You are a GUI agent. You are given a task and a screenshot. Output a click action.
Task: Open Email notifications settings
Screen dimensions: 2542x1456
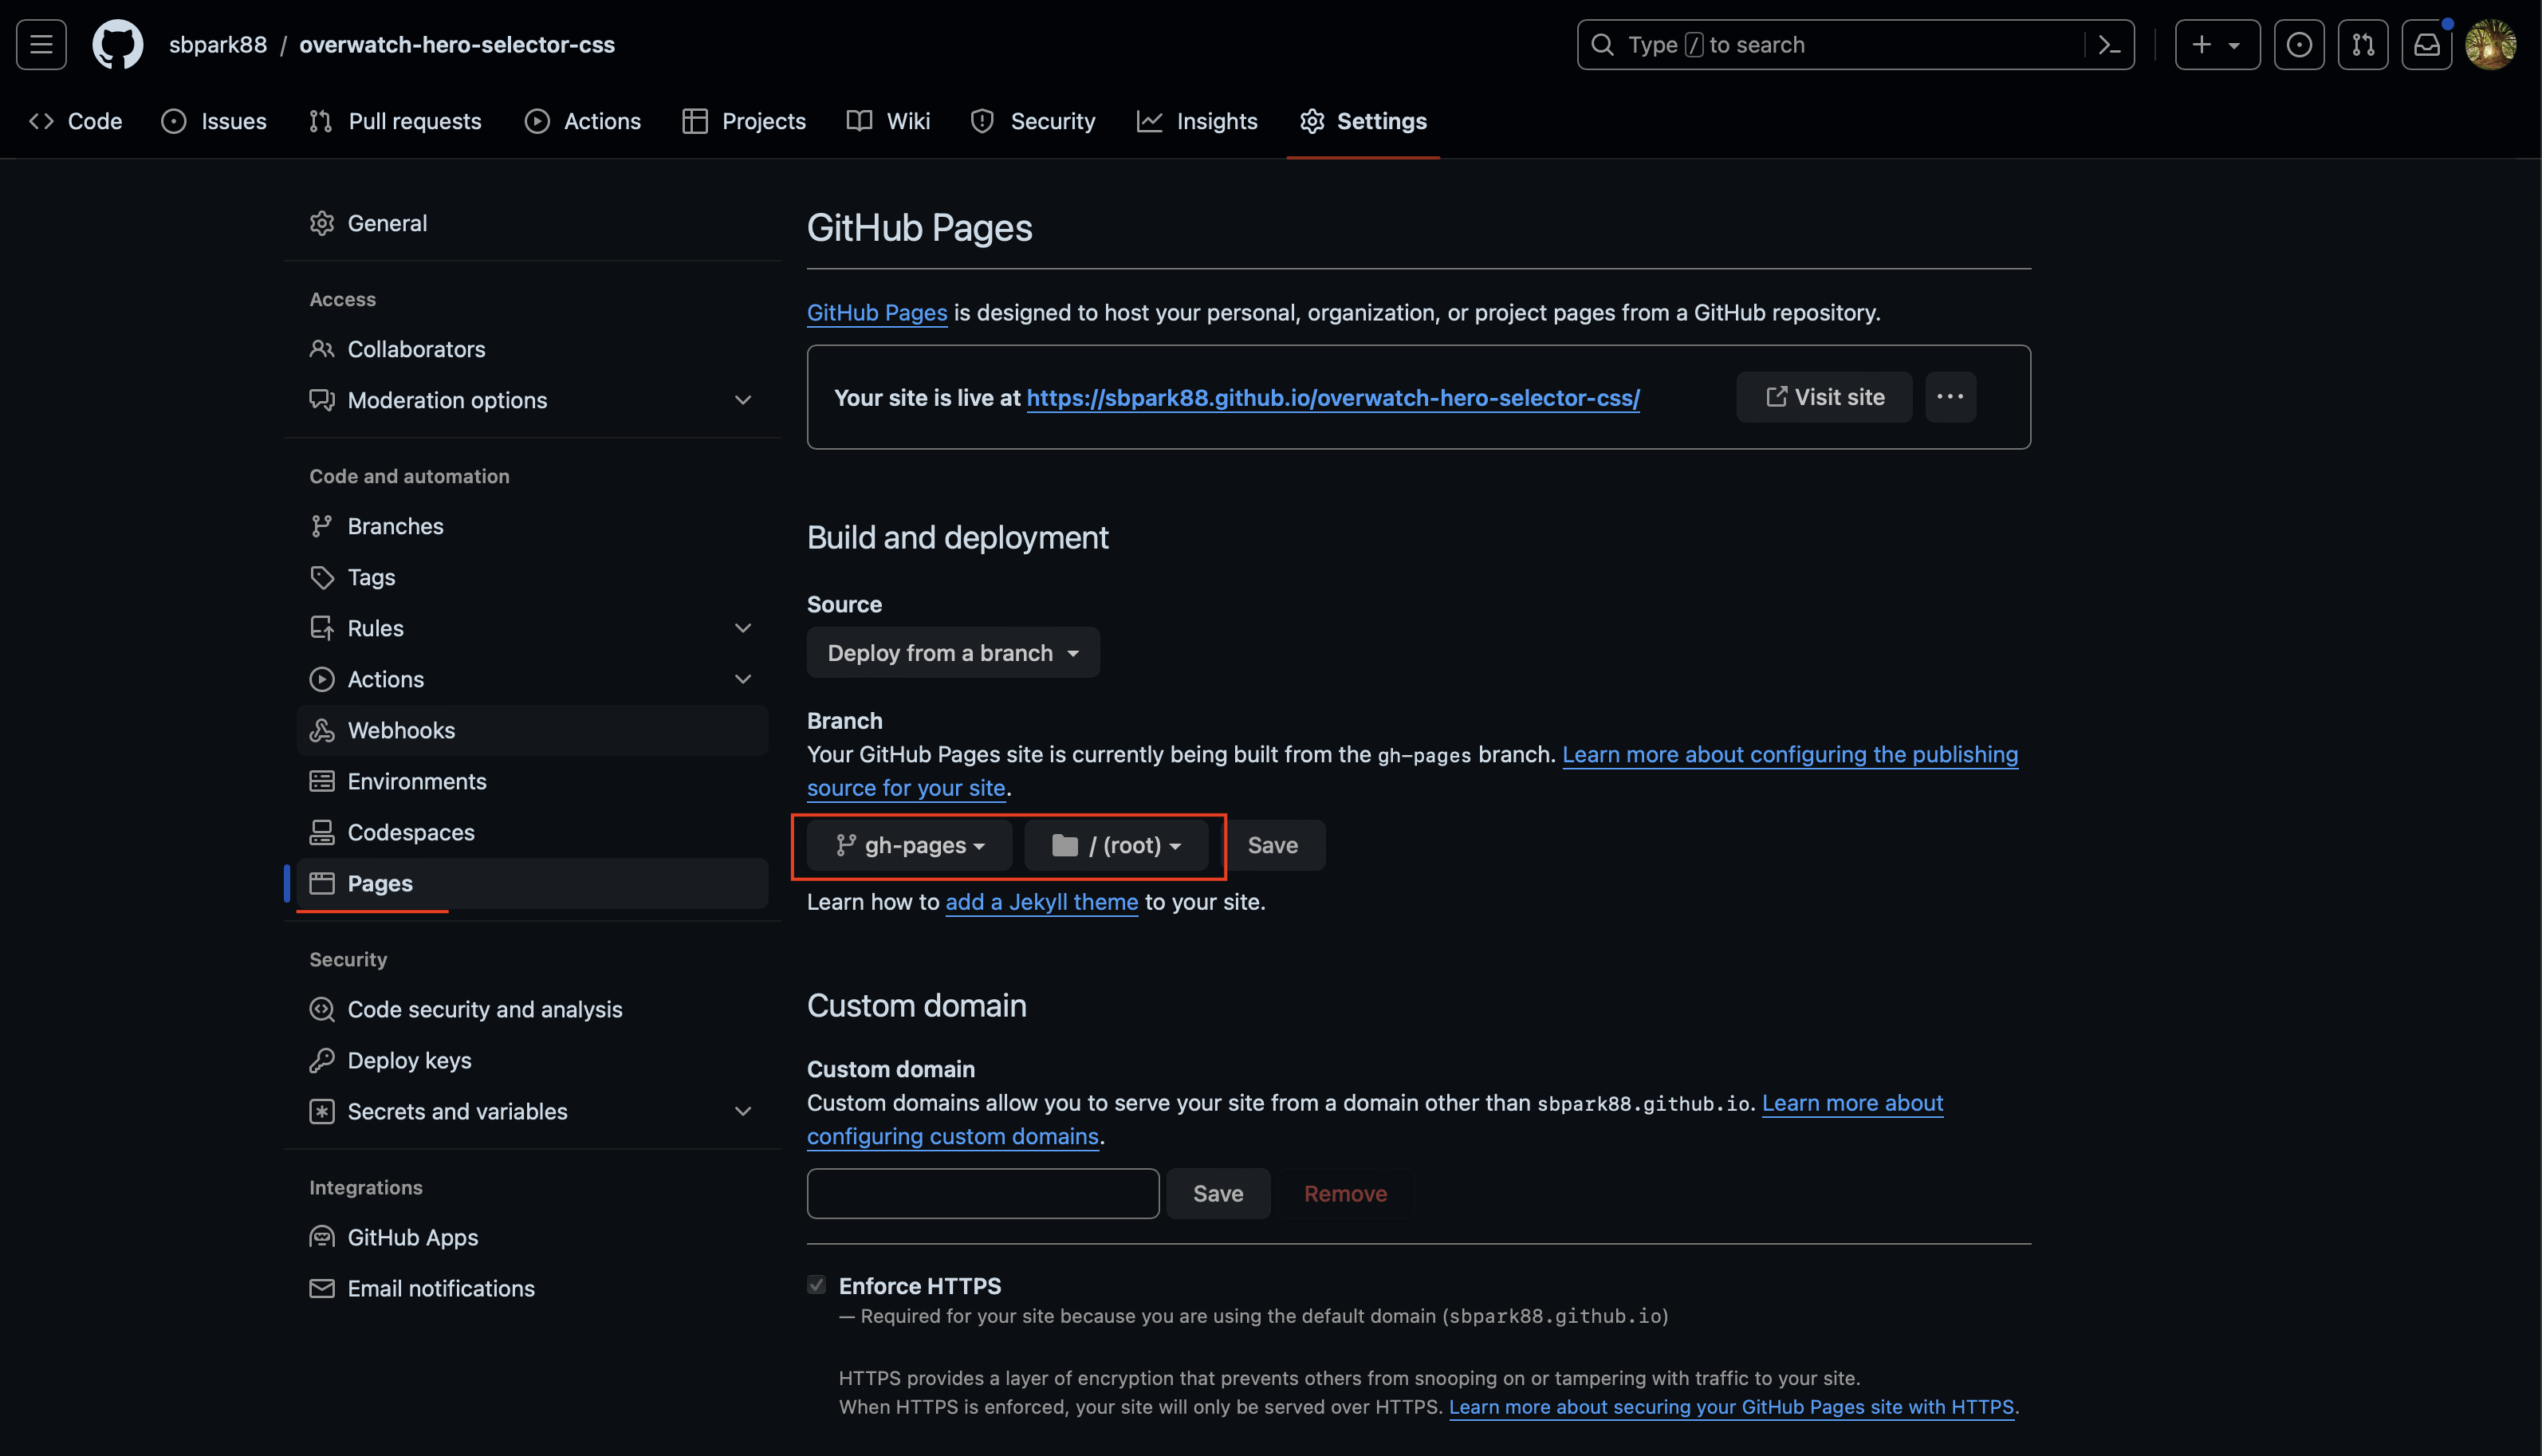[532, 1288]
